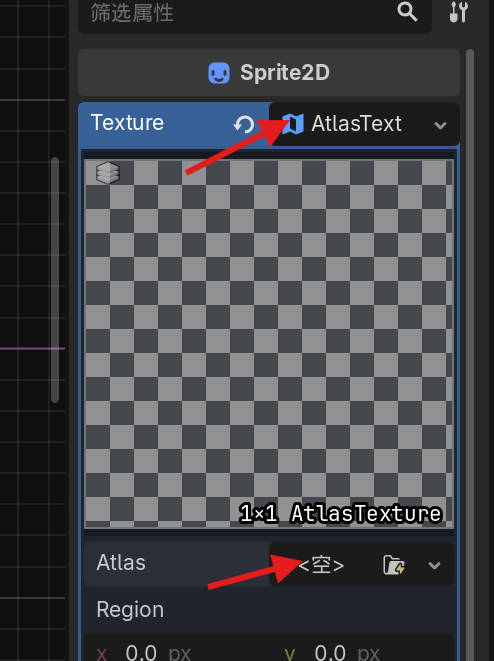This screenshot has height=661, width=494.
Task: Click the Region section label
Action: pos(130,610)
